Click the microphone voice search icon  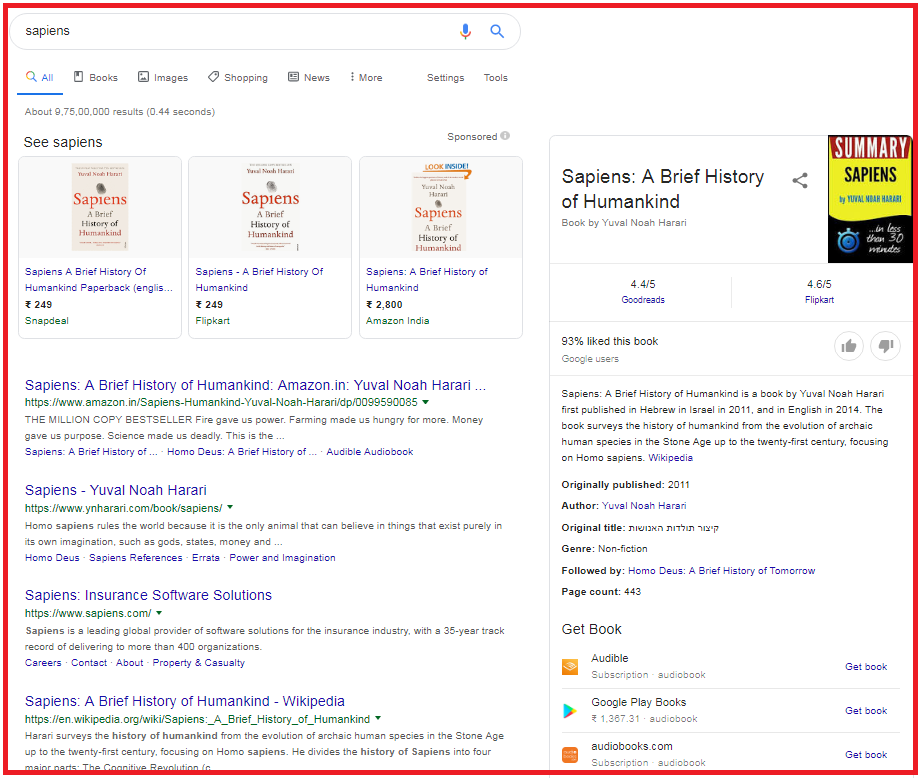coord(464,31)
